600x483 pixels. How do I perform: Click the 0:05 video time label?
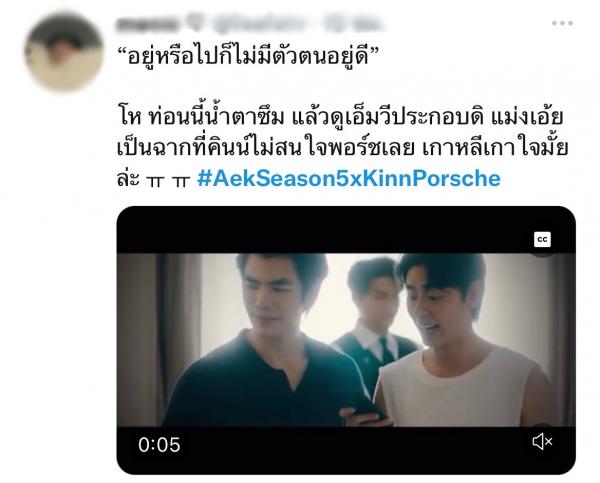pos(159,445)
